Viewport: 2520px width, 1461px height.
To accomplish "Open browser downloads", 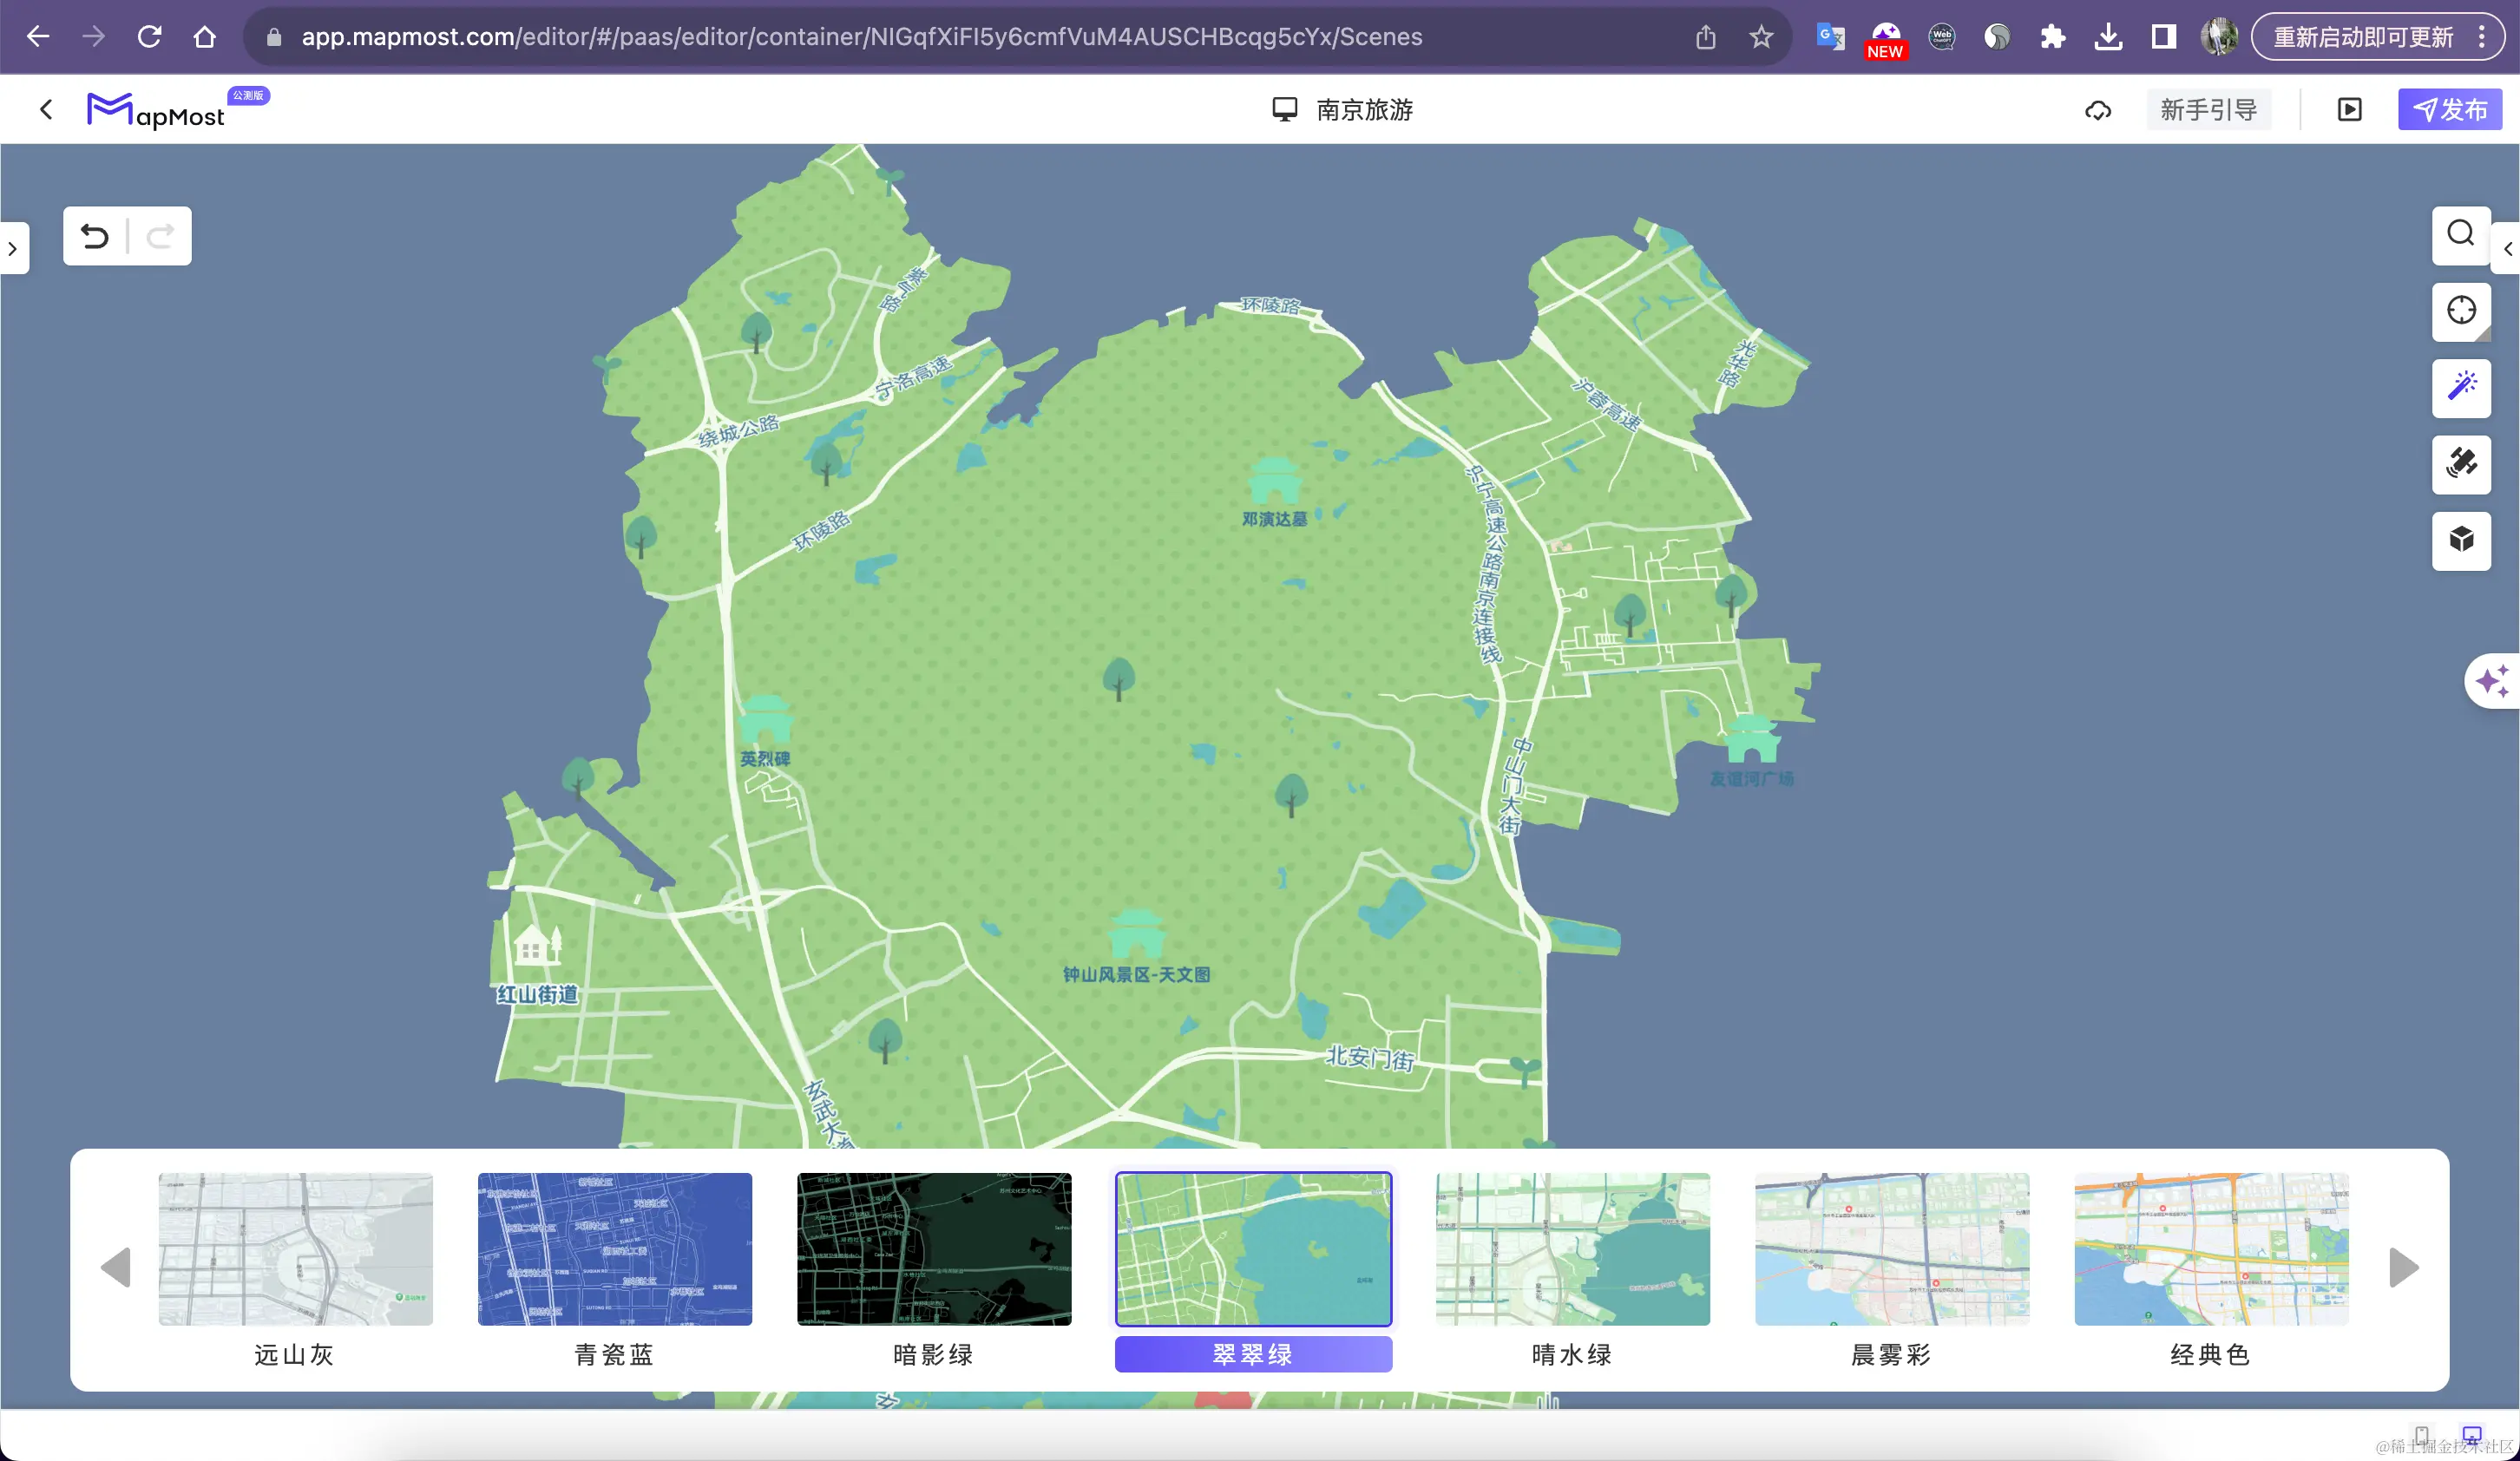I will [2108, 37].
